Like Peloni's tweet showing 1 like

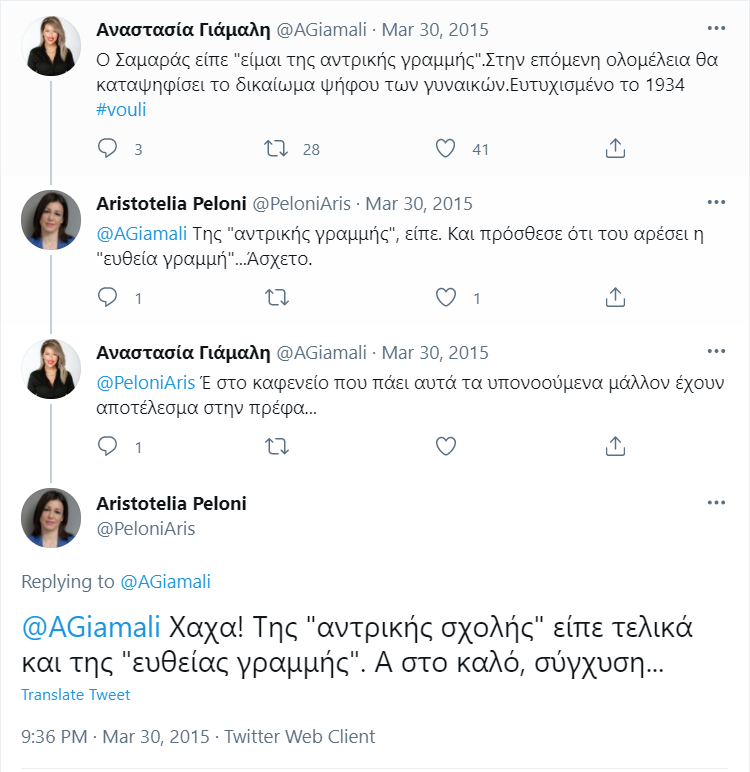(446, 297)
